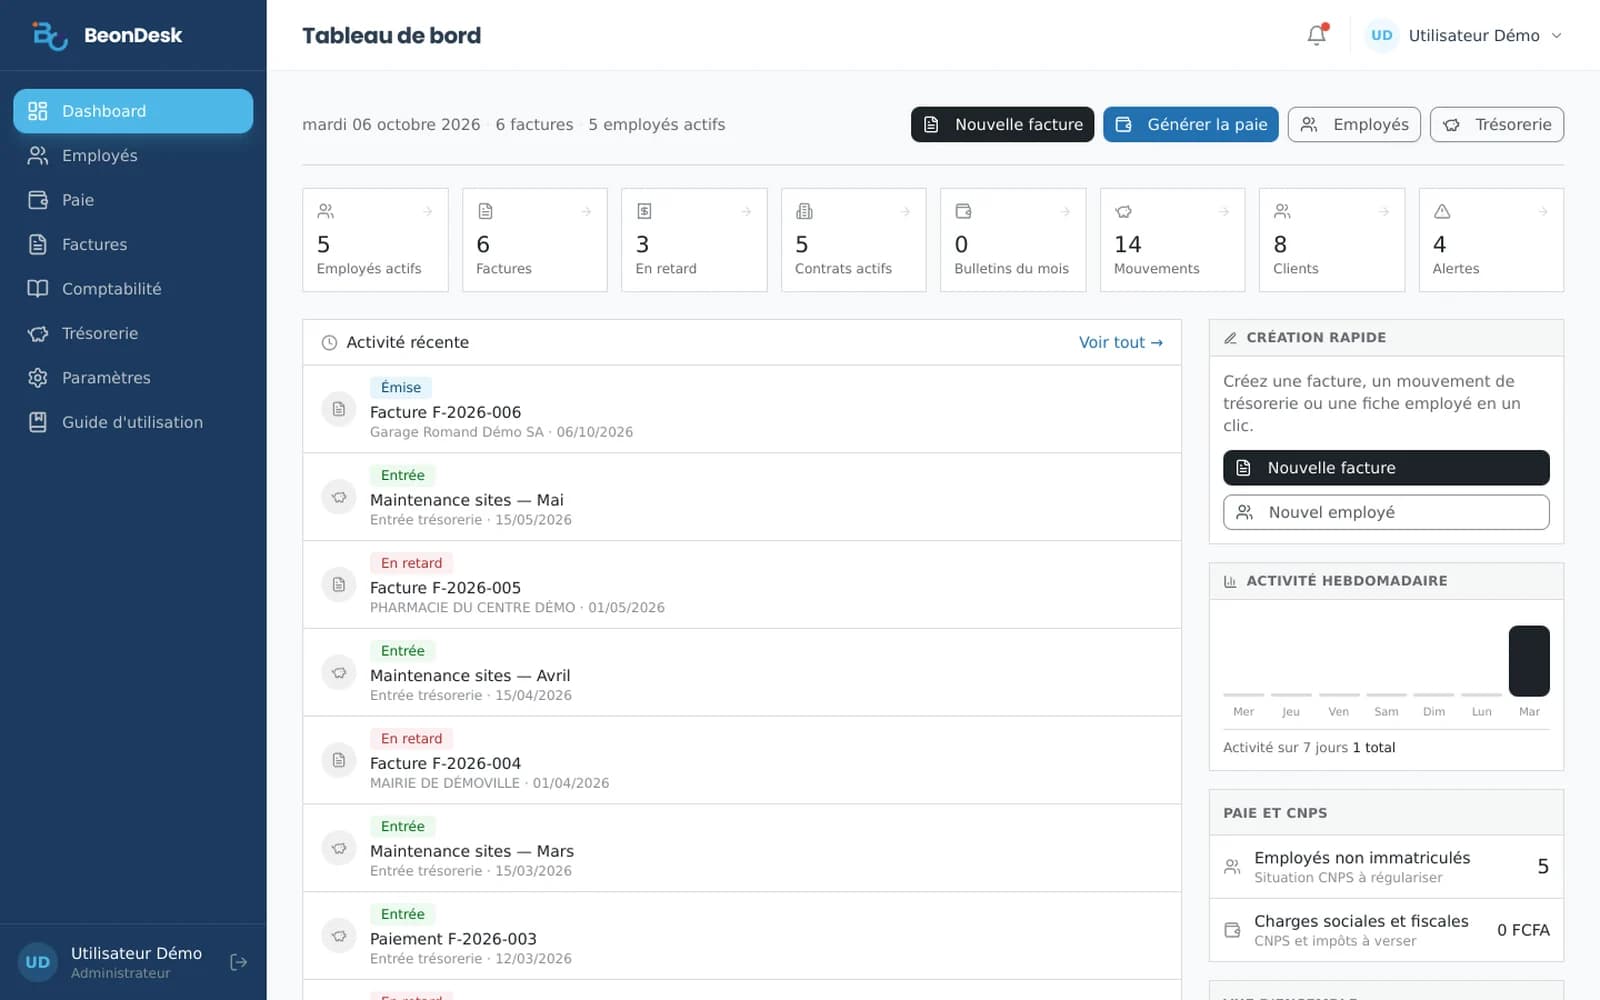Click the Employés button in header
This screenshot has height=1000, width=1600.
point(1354,125)
